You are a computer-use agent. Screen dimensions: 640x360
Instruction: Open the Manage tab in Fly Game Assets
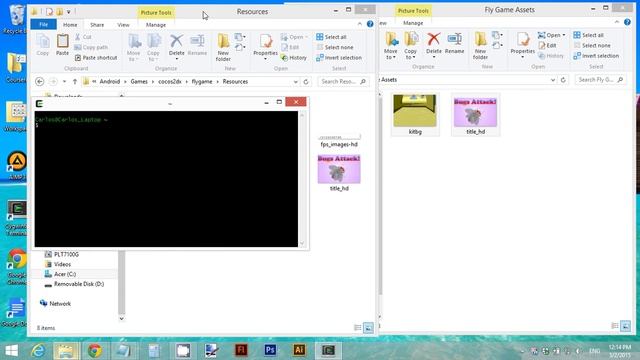(x=413, y=23)
